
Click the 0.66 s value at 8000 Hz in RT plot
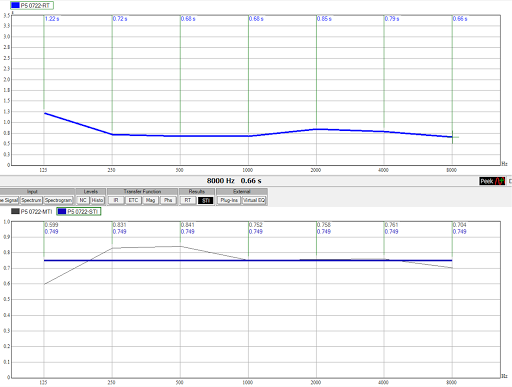460,19
